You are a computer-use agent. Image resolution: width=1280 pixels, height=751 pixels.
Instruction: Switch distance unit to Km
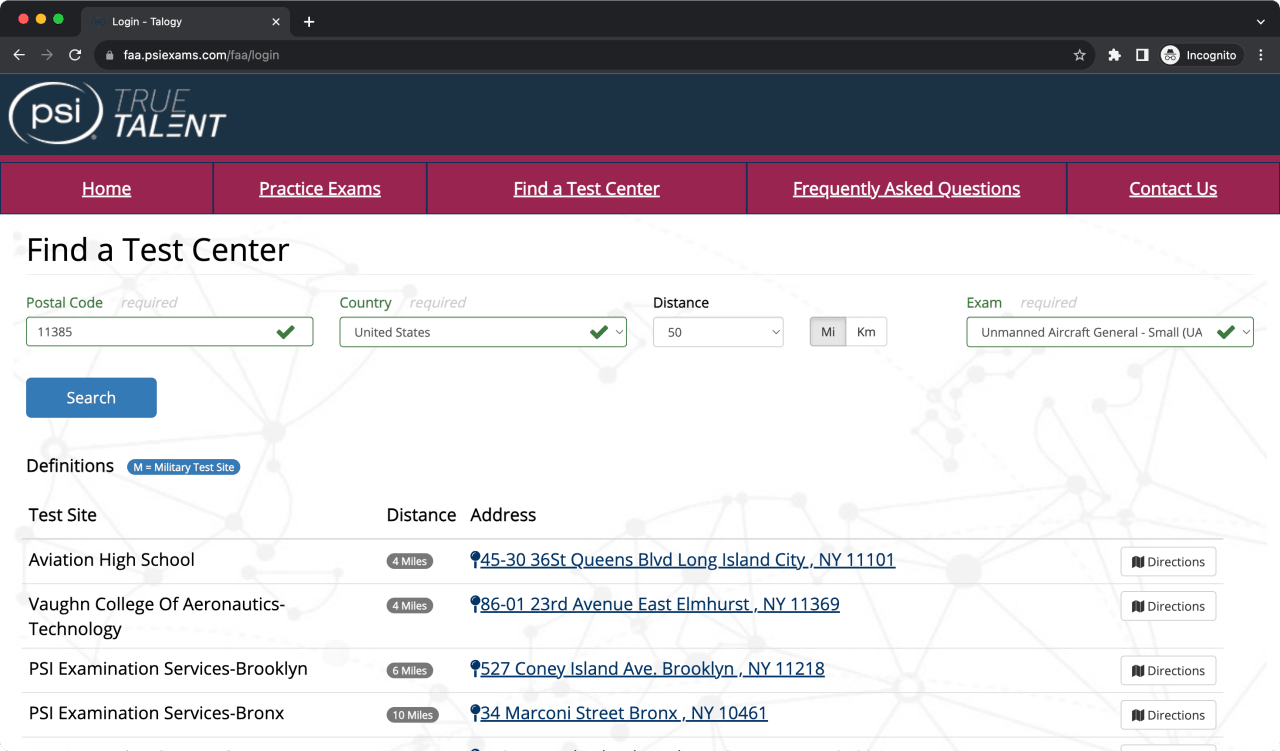coord(866,332)
